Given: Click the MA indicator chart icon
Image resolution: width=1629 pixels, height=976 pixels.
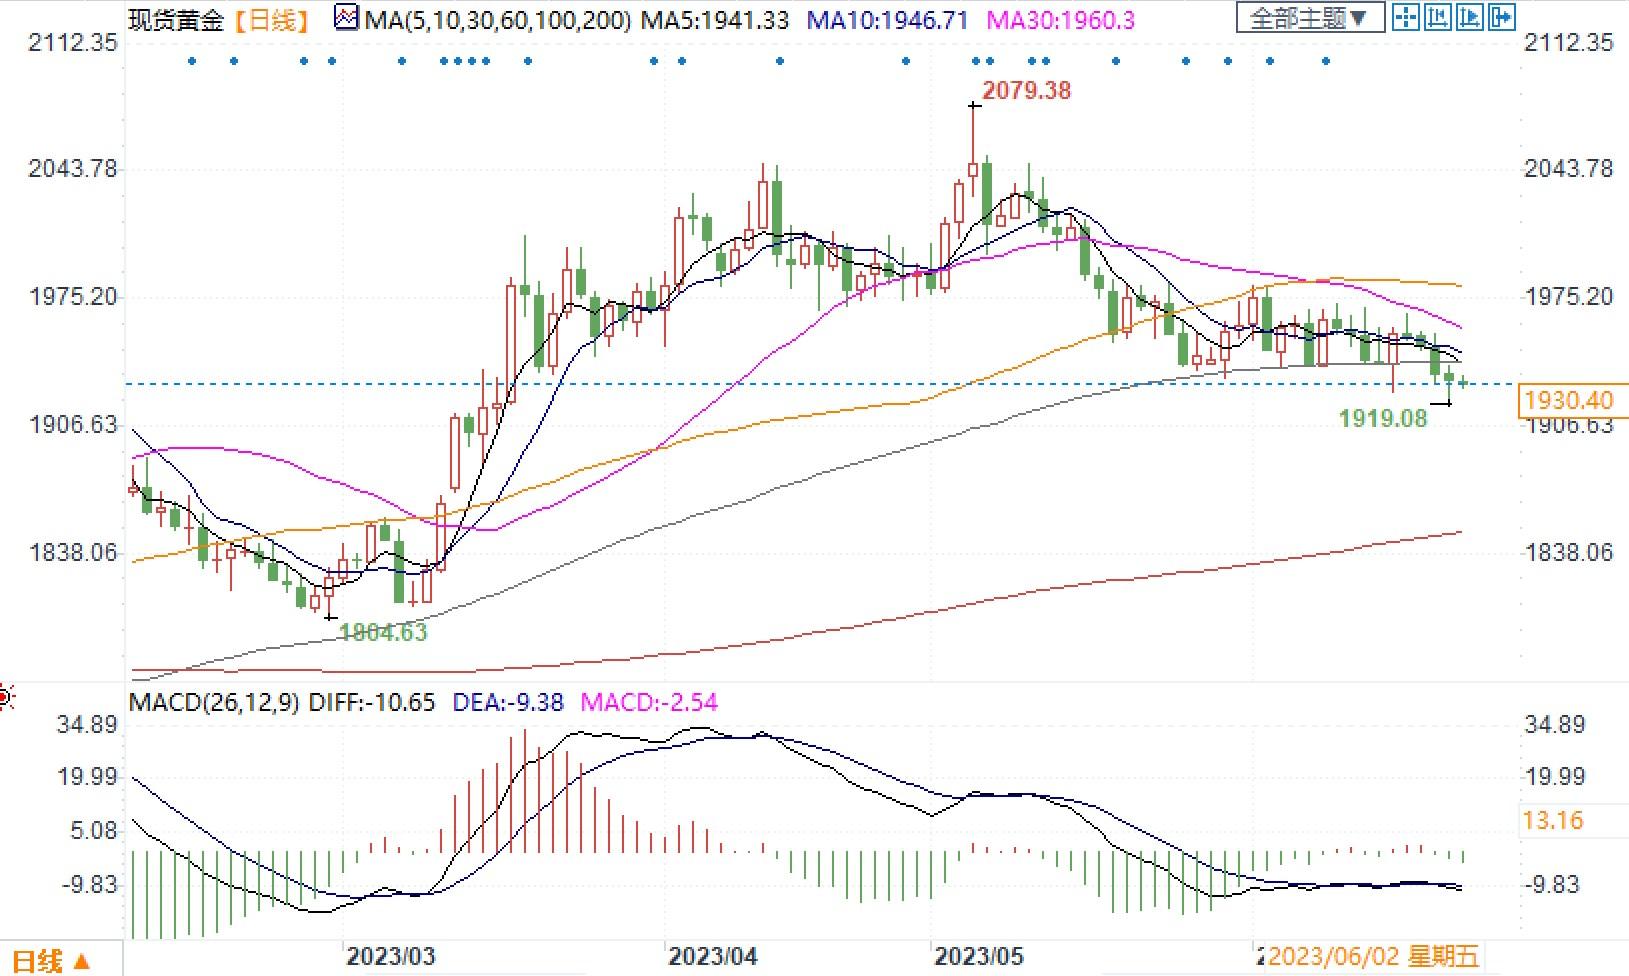Looking at the screenshot, I should 346,19.
